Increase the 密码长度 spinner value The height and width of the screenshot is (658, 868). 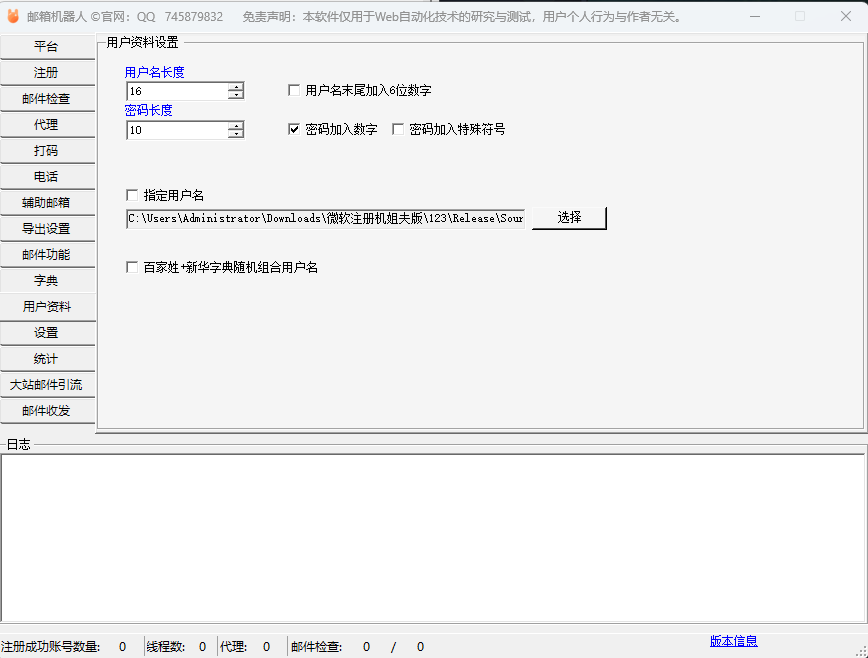pyautogui.click(x=236, y=126)
